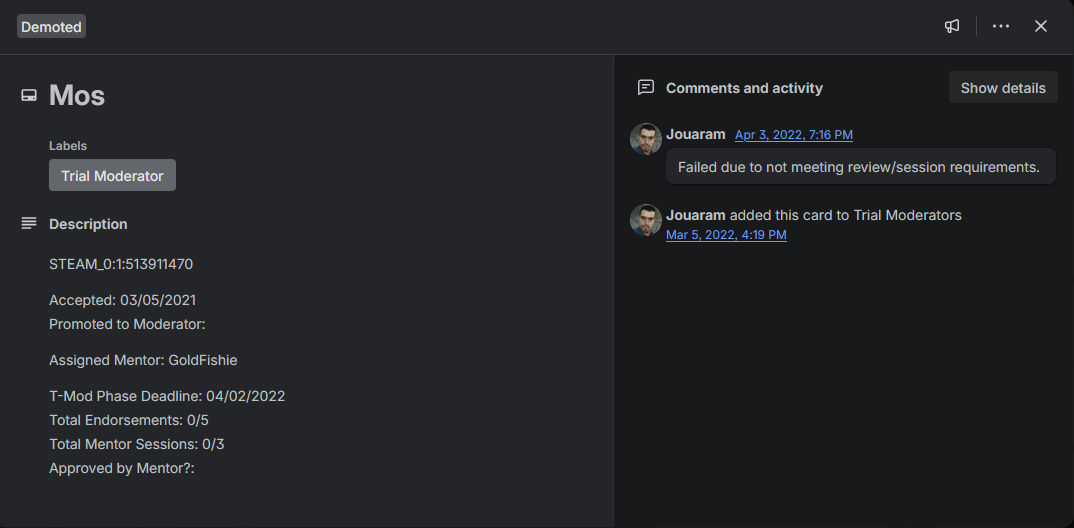Click the Assigned Mentor: GoldFishie line
The height and width of the screenshot is (528, 1074).
coord(143,360)
